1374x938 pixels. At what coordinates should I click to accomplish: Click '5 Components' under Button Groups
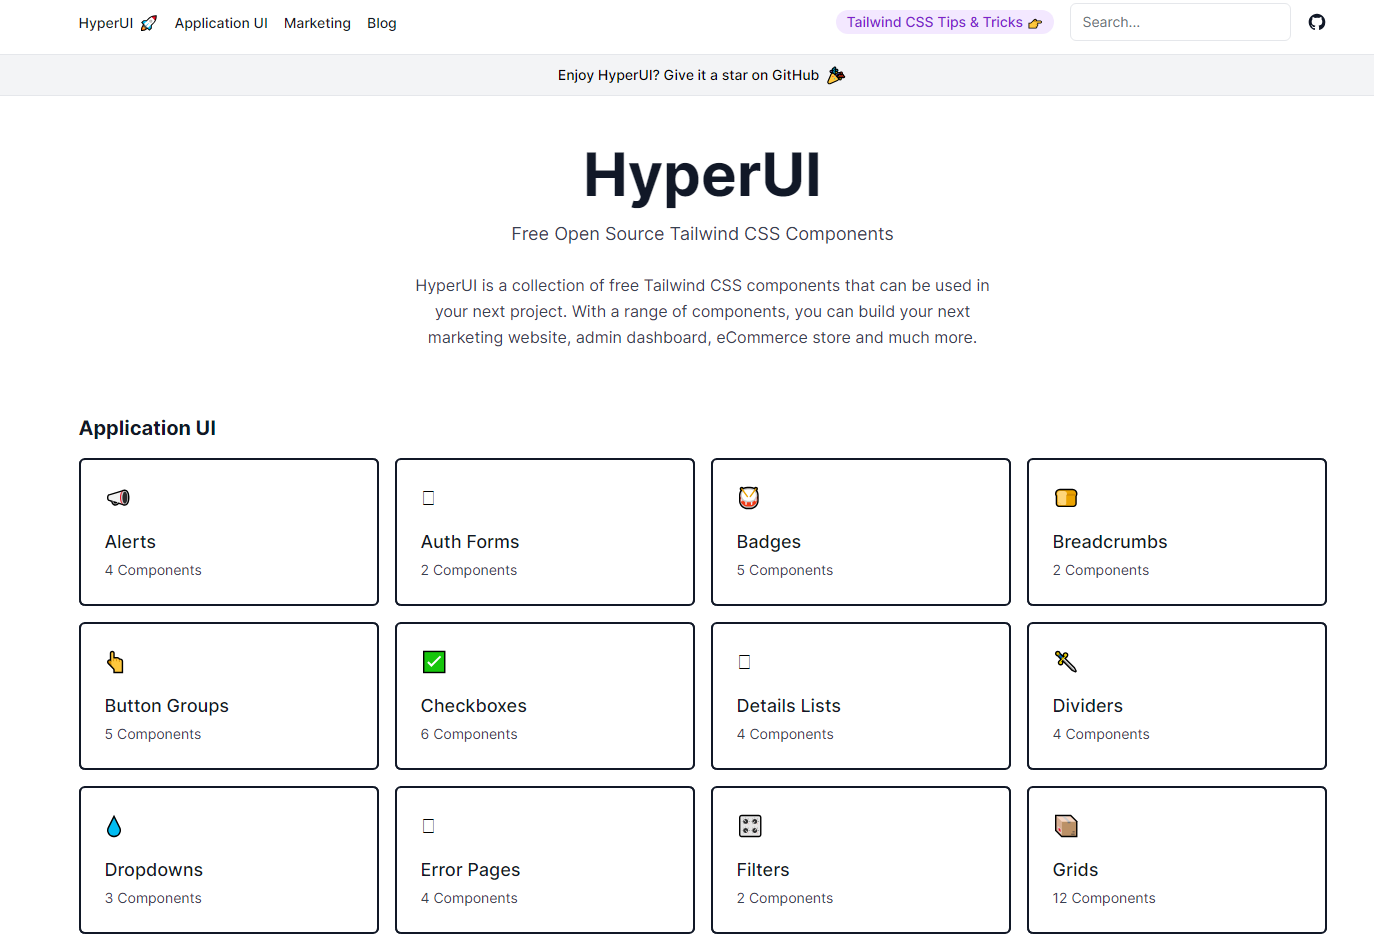pyautogui.click(x=153, y=734)
